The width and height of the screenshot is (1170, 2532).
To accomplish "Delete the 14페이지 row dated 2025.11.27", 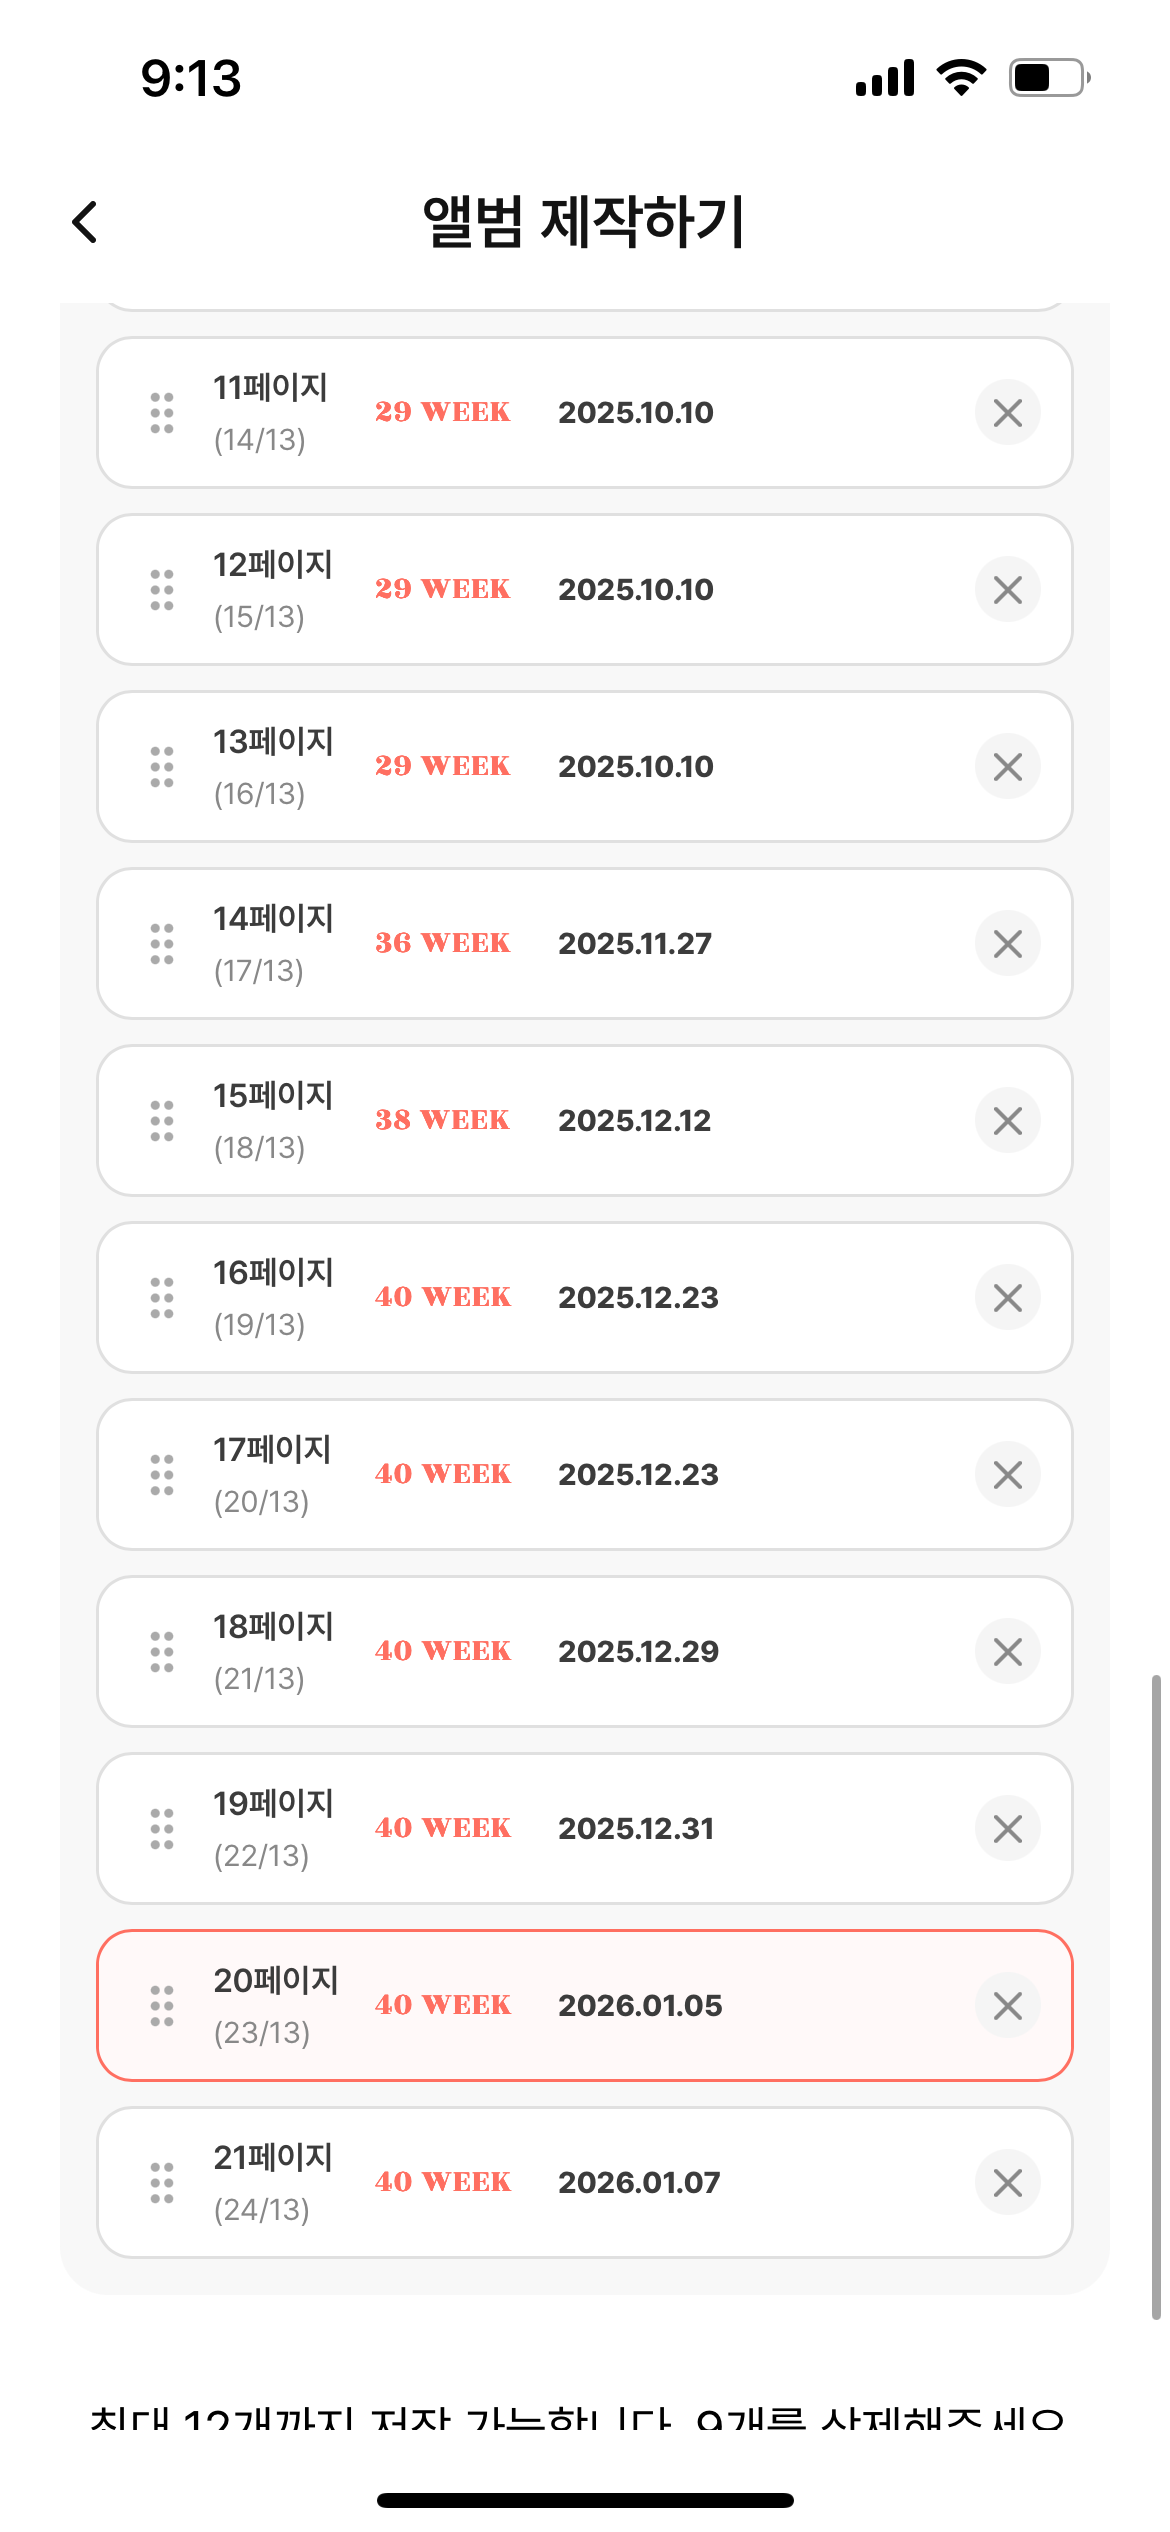I will click(x=1007, y=943).
